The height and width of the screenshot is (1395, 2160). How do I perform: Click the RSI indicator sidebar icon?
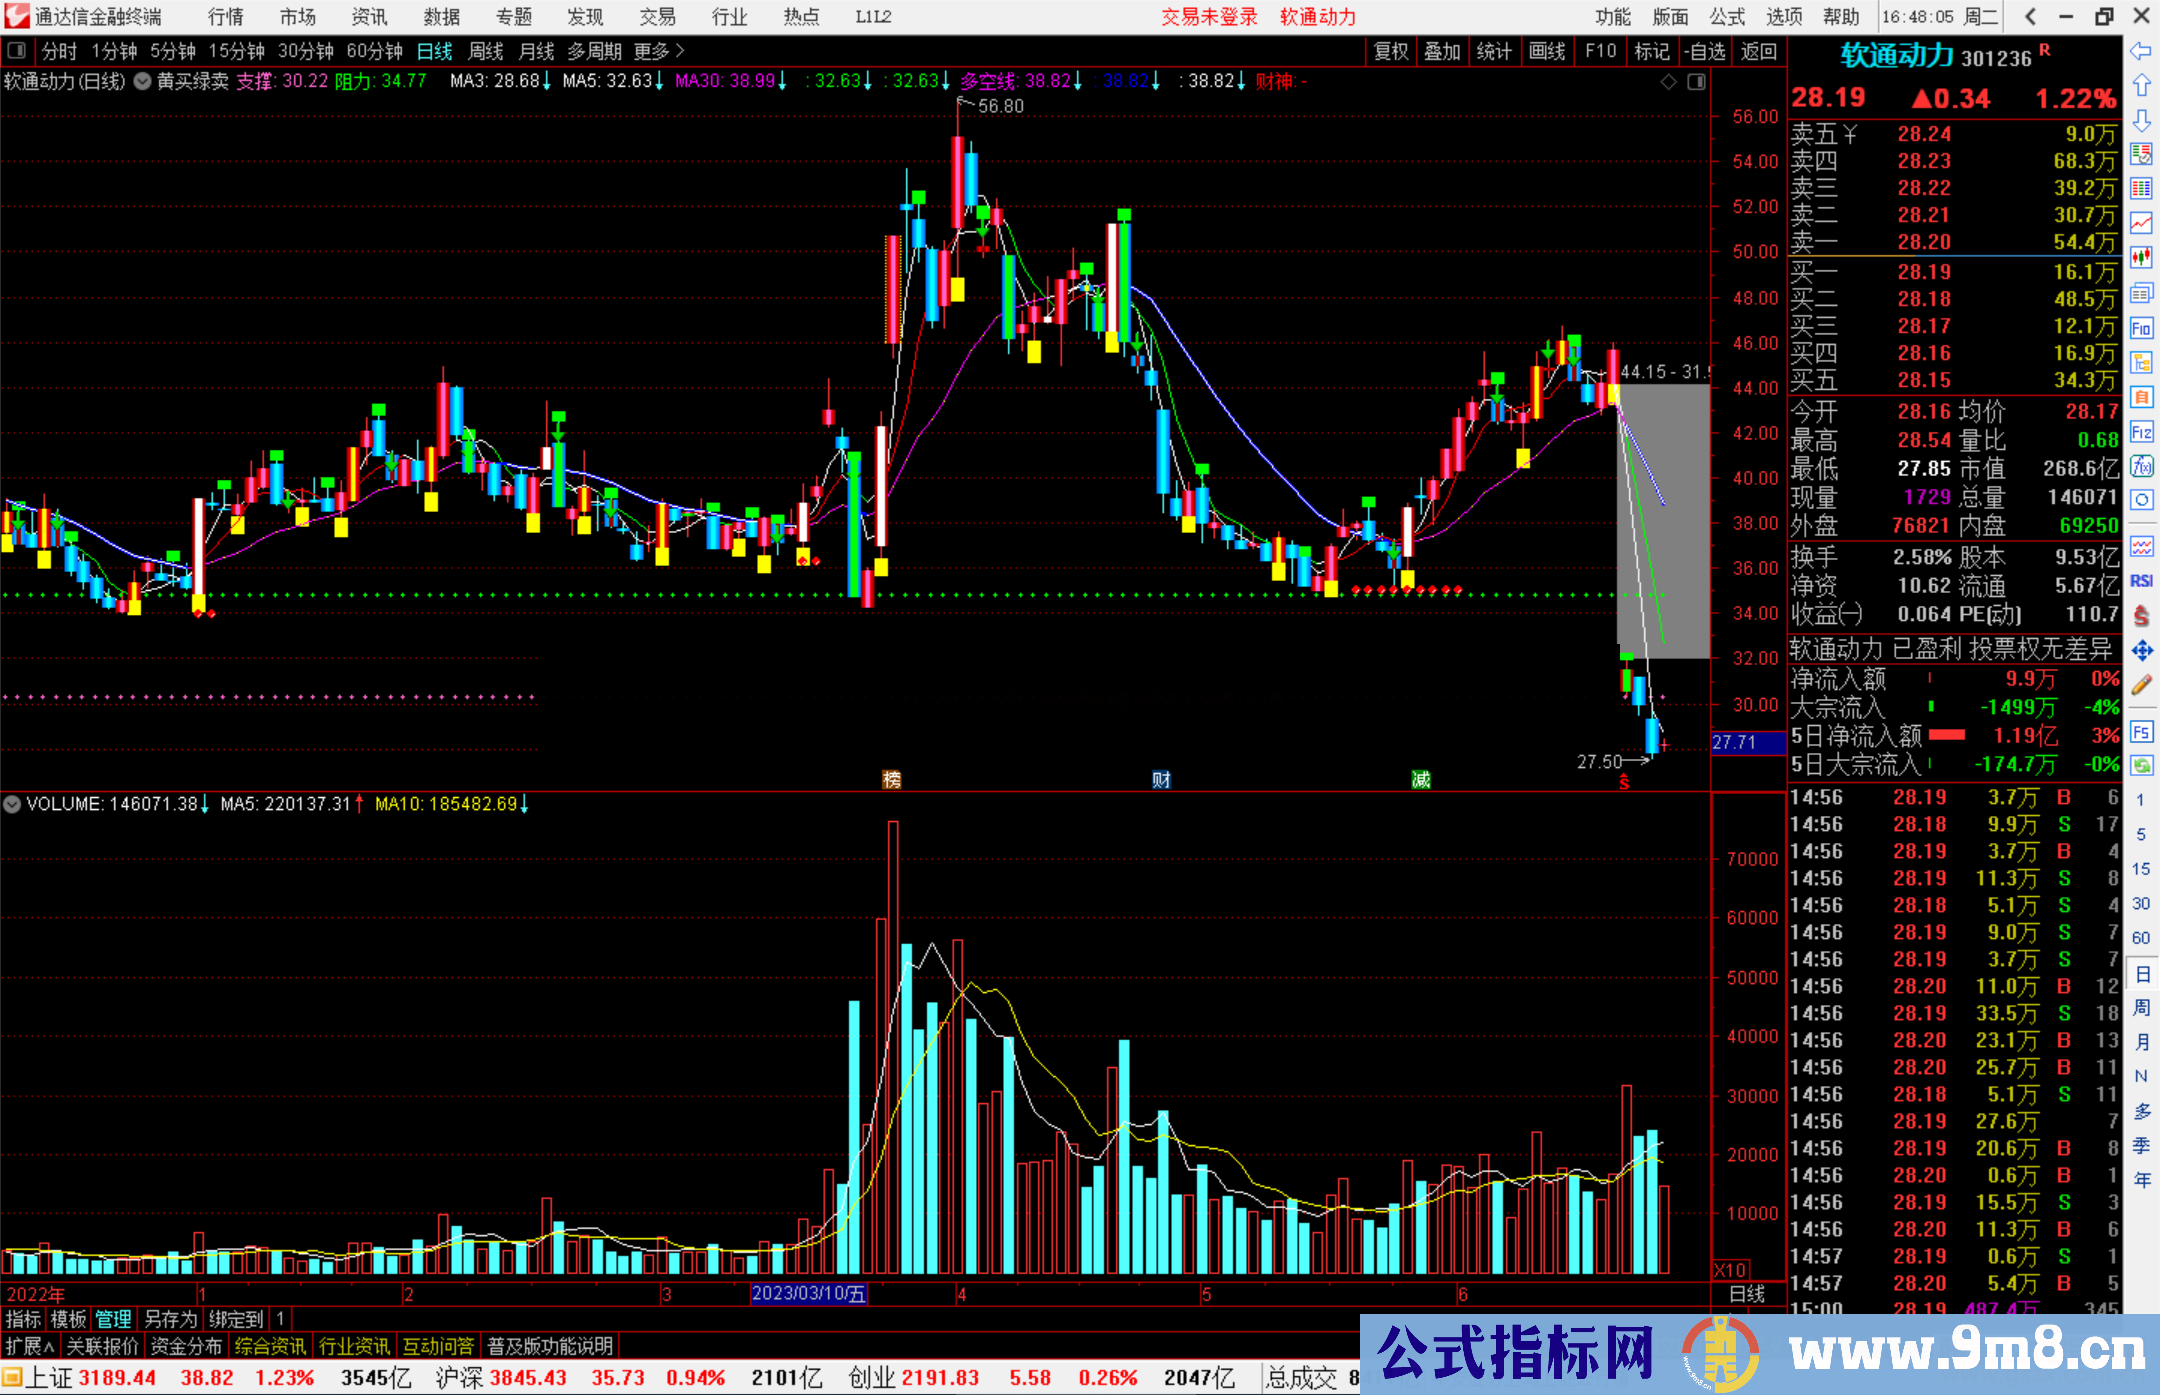(x=2141, y=581)
